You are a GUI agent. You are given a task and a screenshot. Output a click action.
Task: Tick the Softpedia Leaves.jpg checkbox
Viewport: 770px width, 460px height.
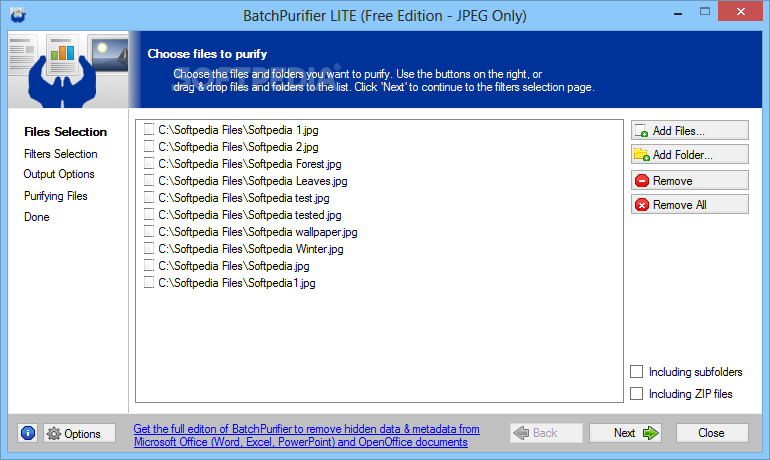(149, 180)
